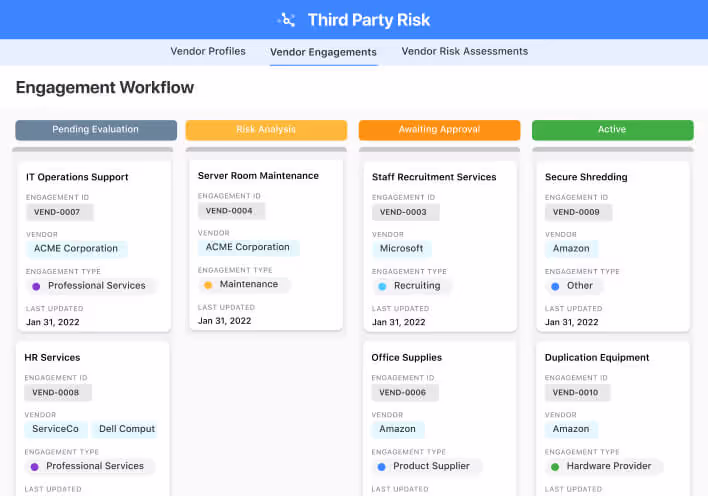Click the ServiceCo vendor tag

click(55, 429)
